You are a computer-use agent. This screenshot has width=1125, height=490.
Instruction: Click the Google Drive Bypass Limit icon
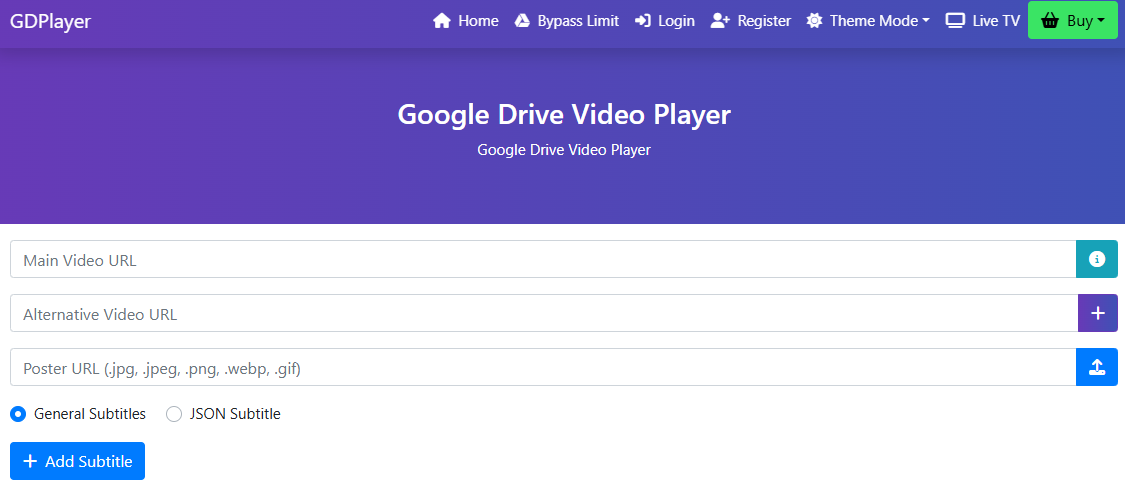[x=522, y=21]
